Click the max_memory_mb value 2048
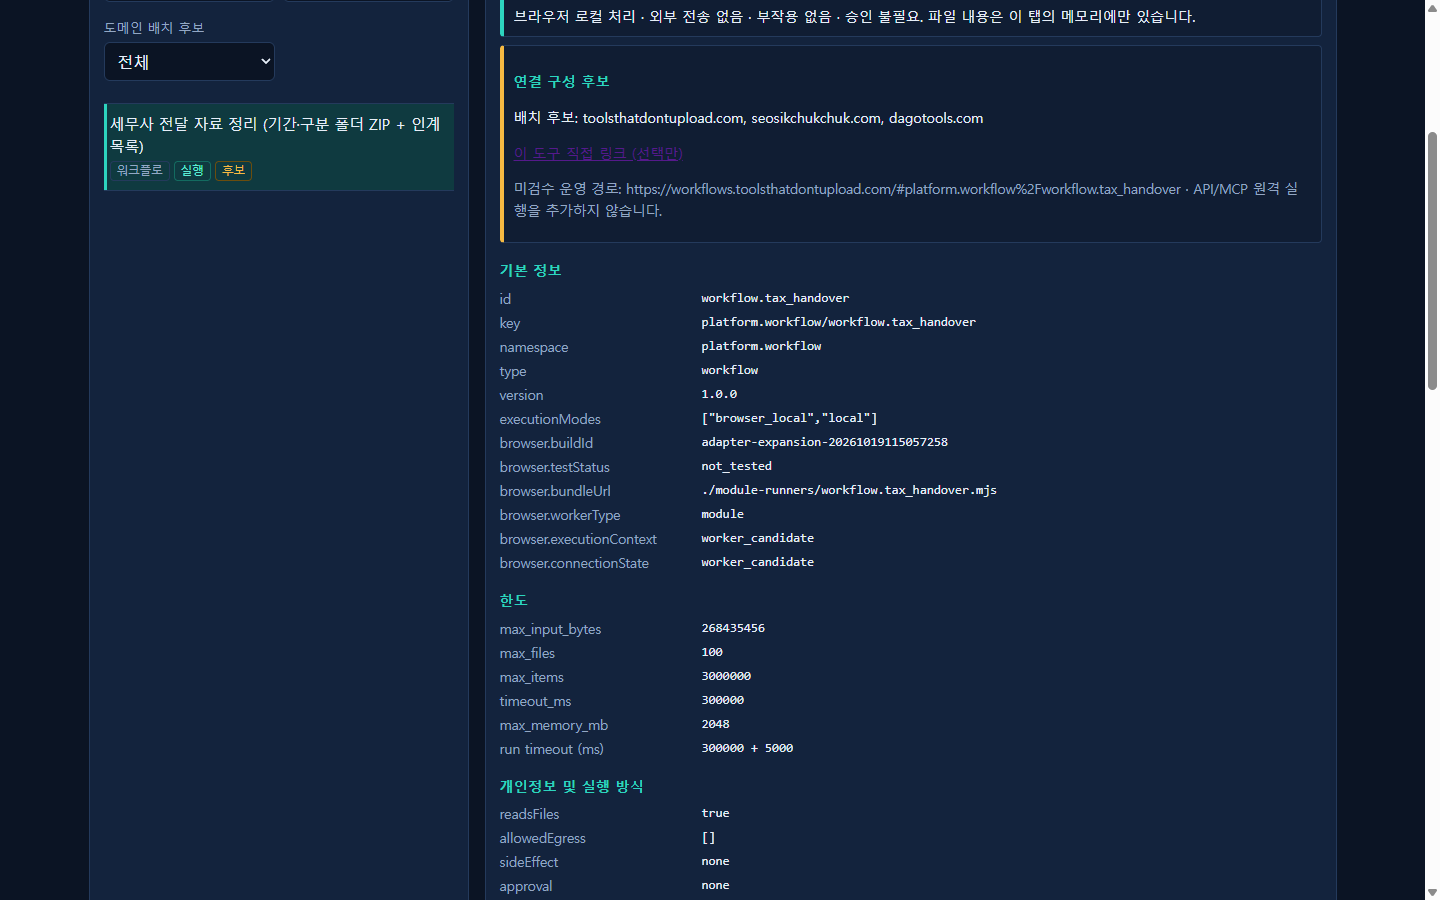This screenshot has width=1440, height=900. [x=715, y=724]
